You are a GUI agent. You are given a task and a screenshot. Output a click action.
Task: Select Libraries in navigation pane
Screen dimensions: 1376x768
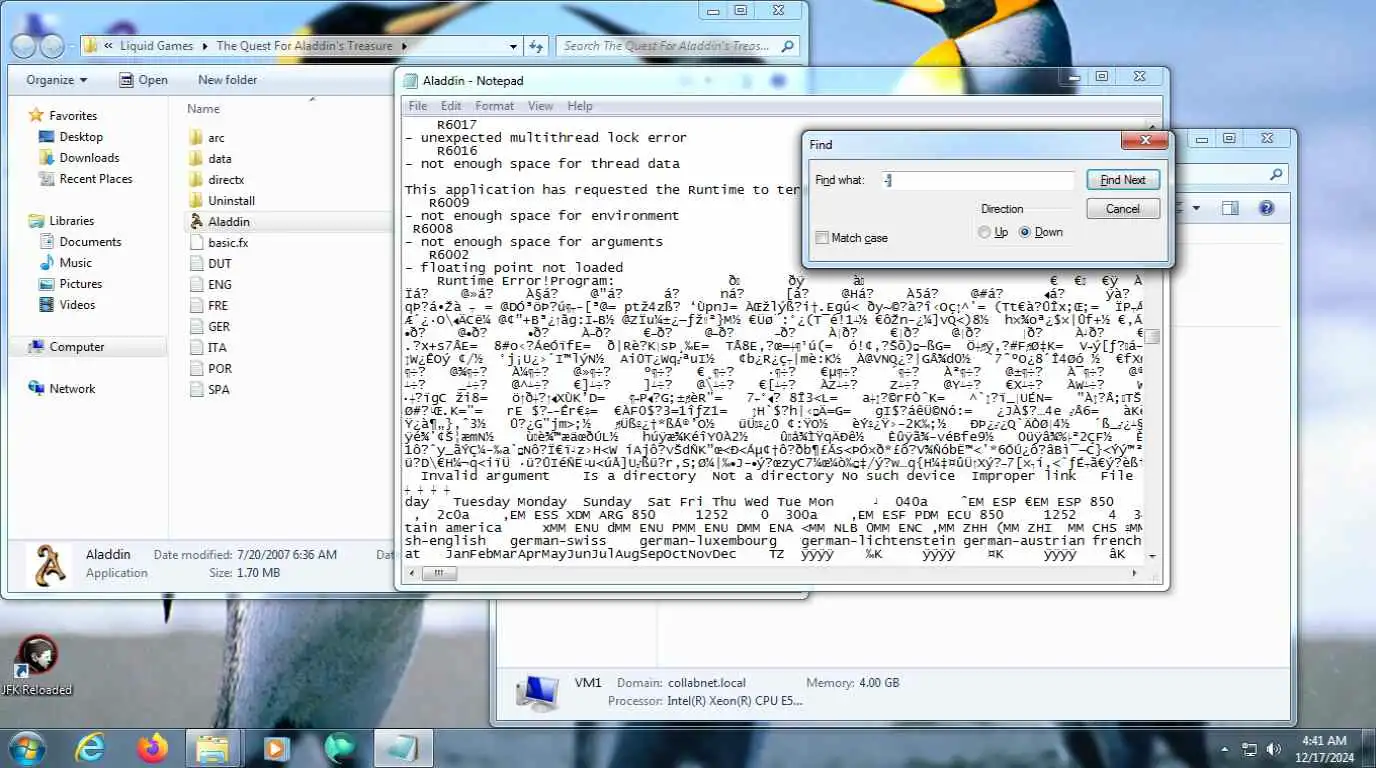click(x=71, y=221)
